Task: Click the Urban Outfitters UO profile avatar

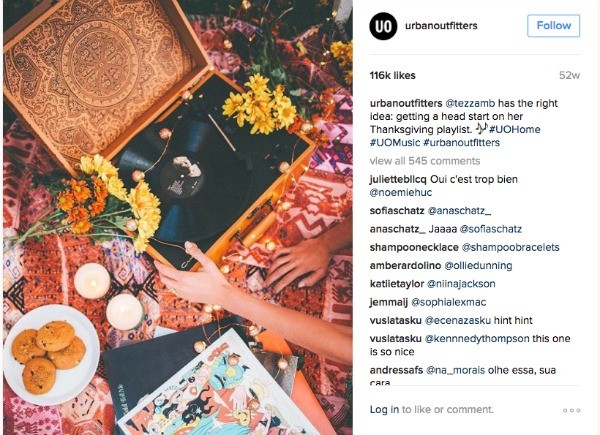Action: pos(383,26)
